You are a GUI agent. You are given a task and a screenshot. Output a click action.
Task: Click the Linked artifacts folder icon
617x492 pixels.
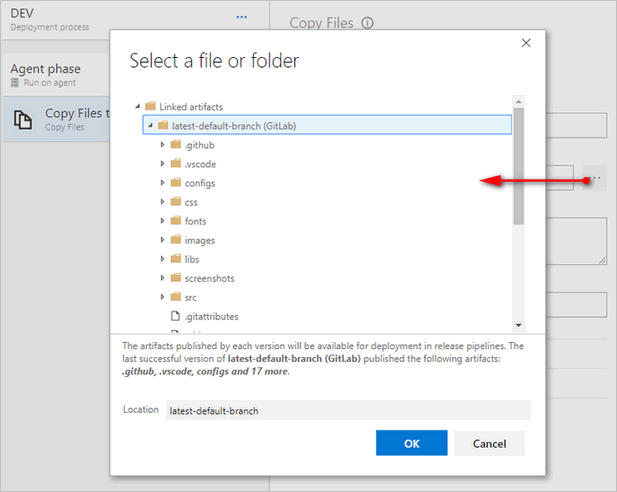(150, 106)
